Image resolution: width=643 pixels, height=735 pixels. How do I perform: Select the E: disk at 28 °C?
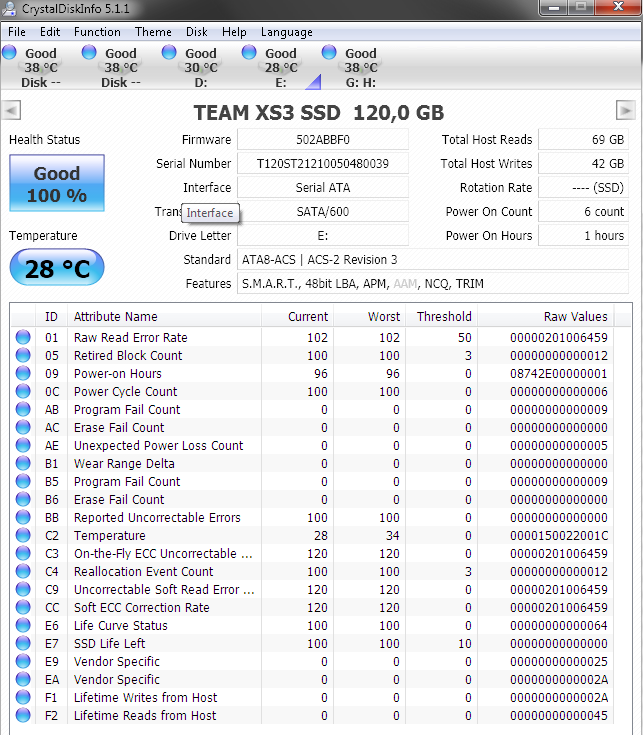(280, 68)
